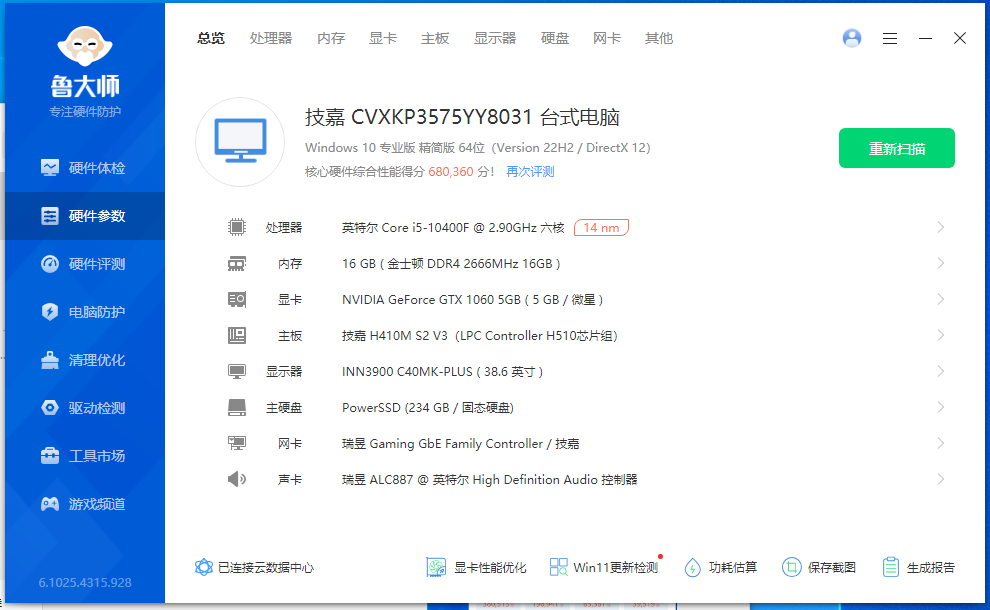Image resolution: width=990 pixels, height=610 pixels.
Task: Switch to the 硬盘 tab
Action: 555,38
